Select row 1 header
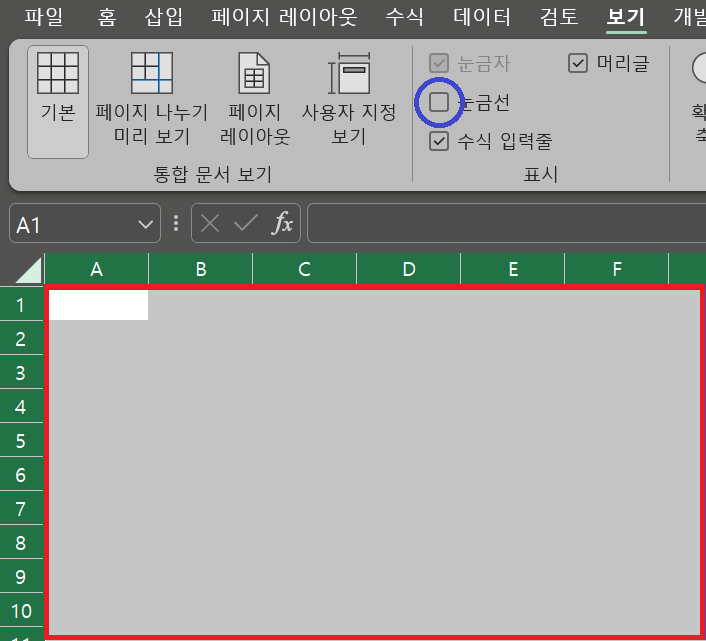The image size is (706, 641). pos(21,305)
